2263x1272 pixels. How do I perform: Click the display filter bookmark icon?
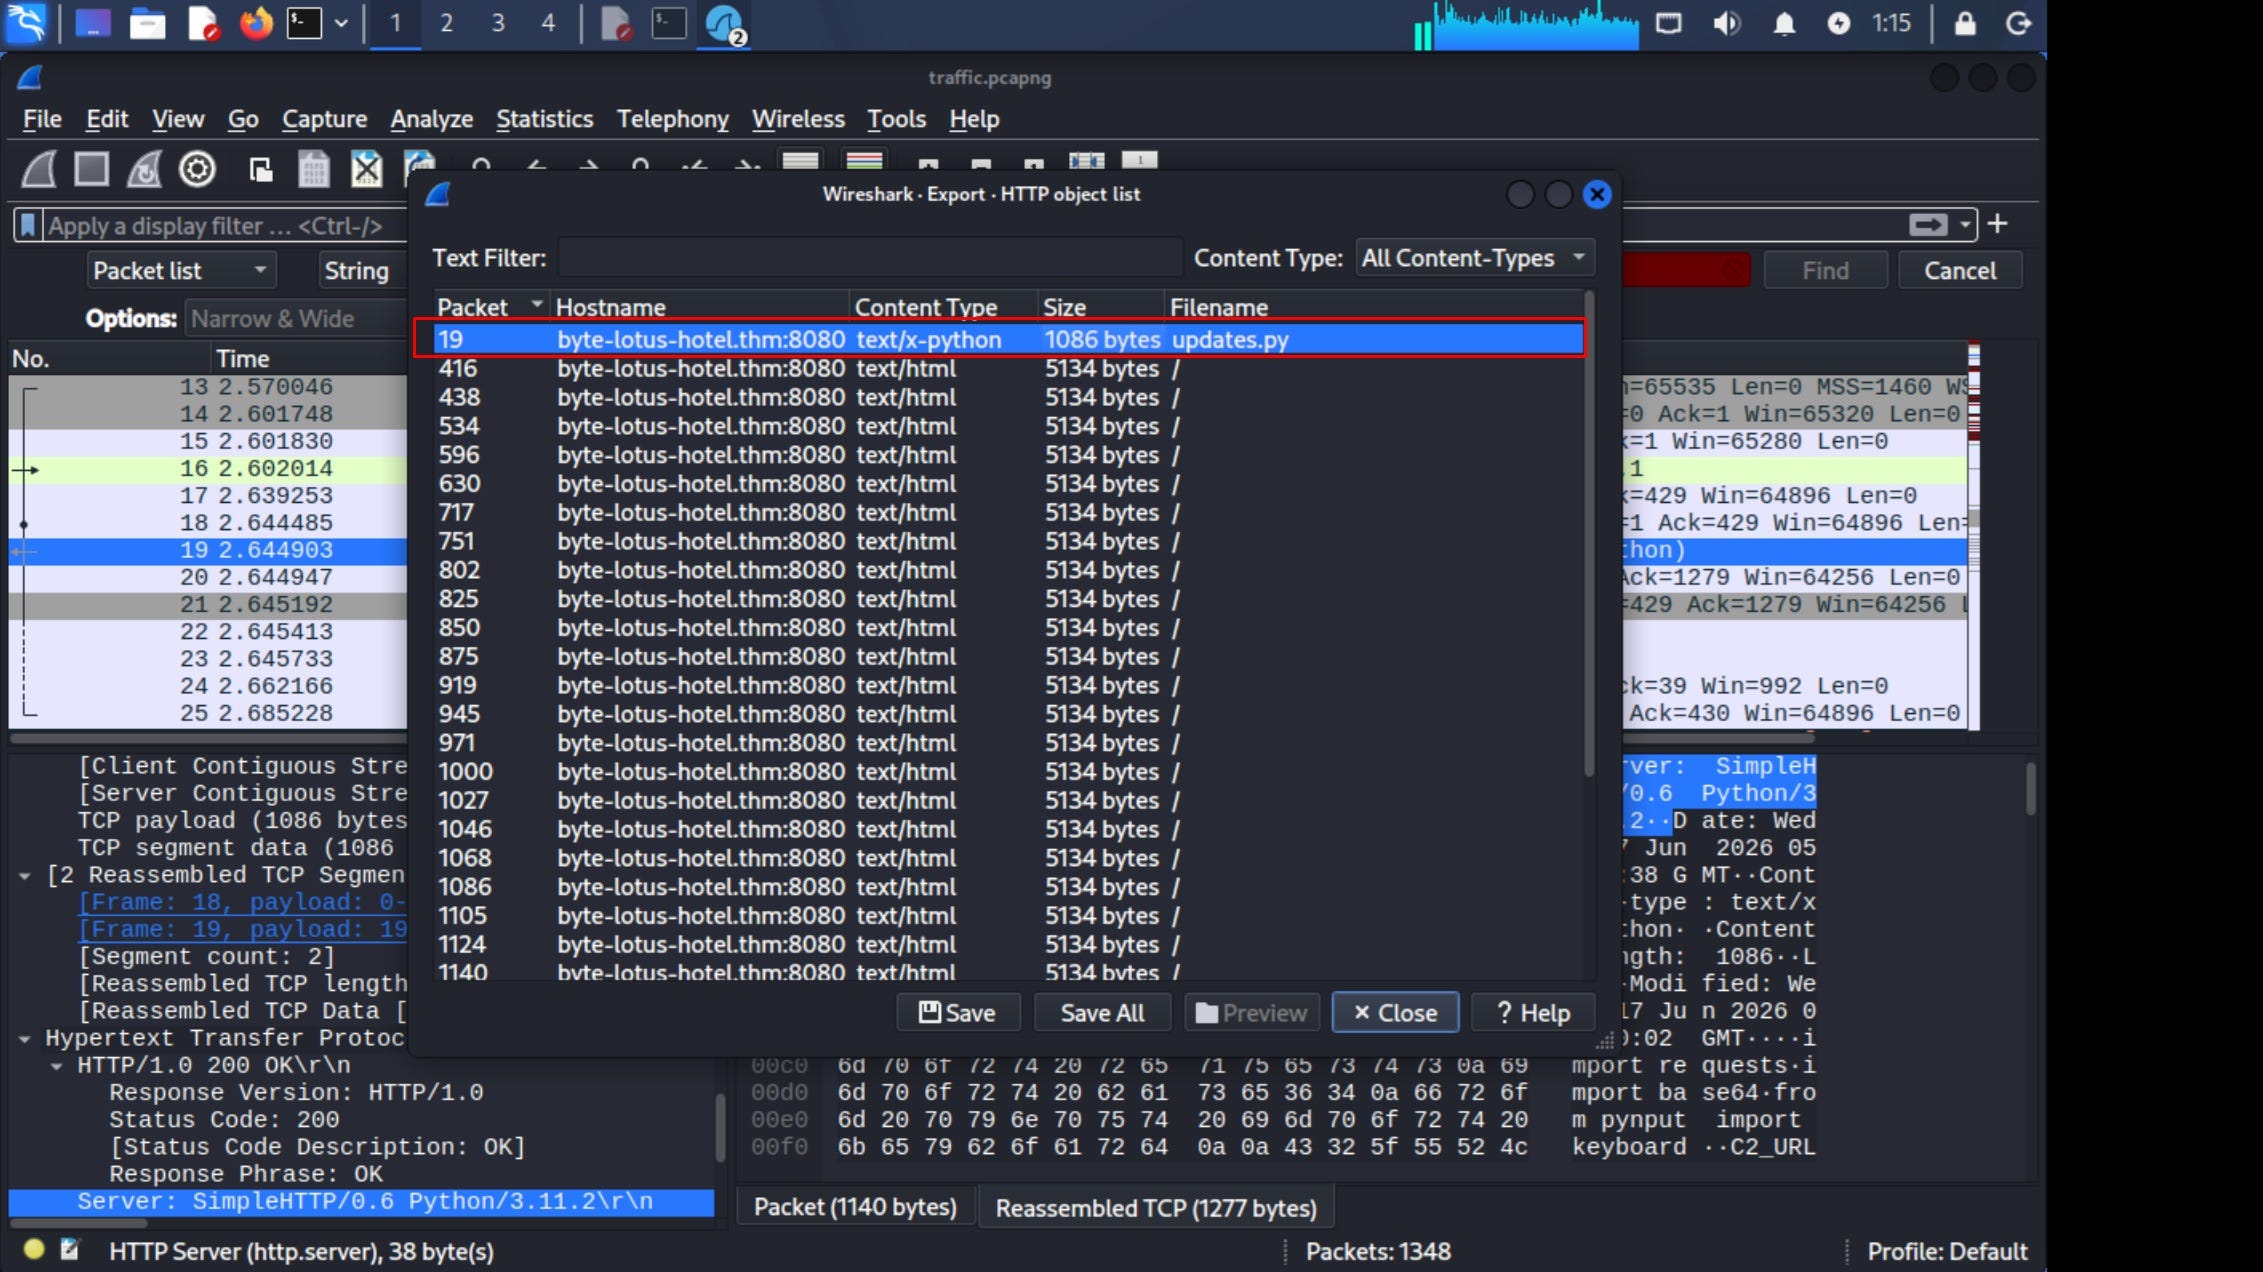pyautogui.click(x=28, y=225)
